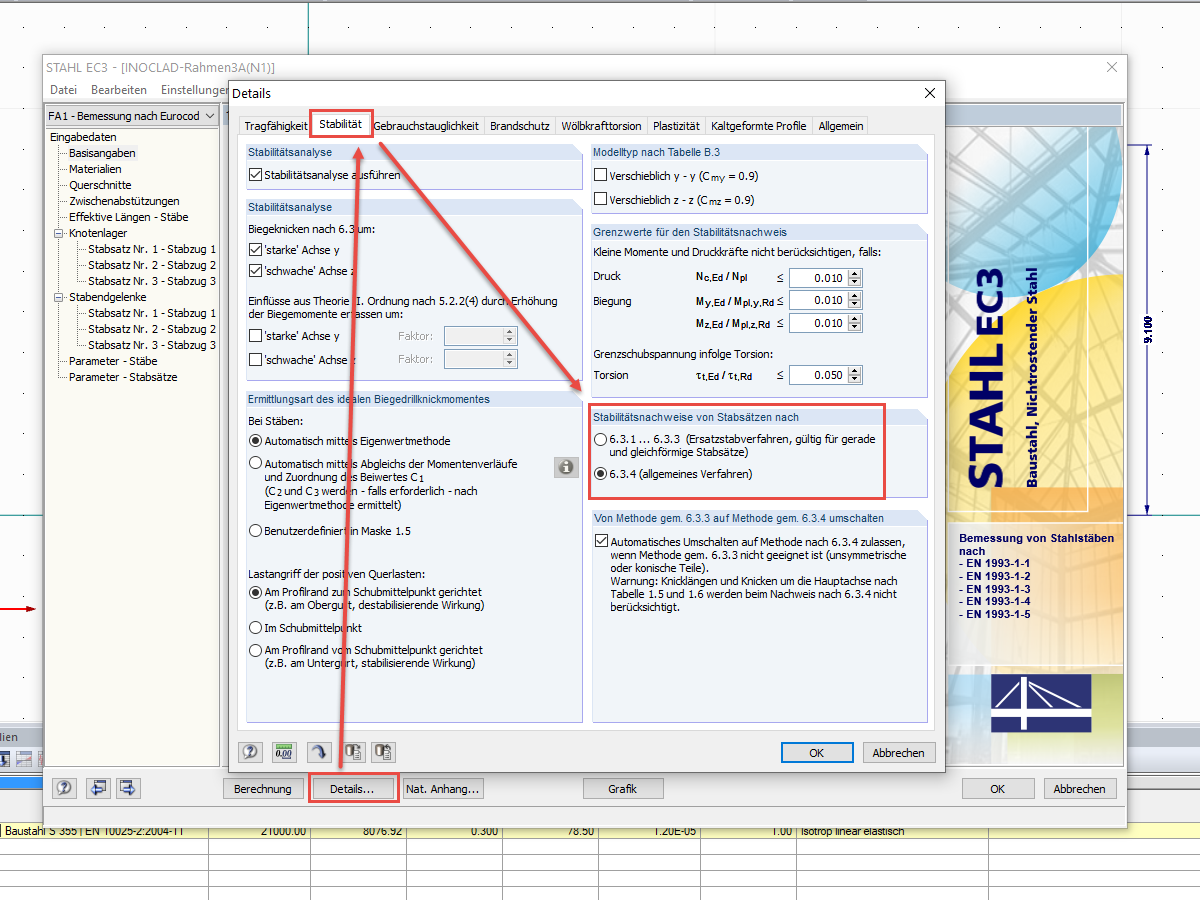This screenshot has height=900, width=1200.
Task: Uncheck Biegeknicken 'schwache' Achse z
Action: click(x=255, y=270)
